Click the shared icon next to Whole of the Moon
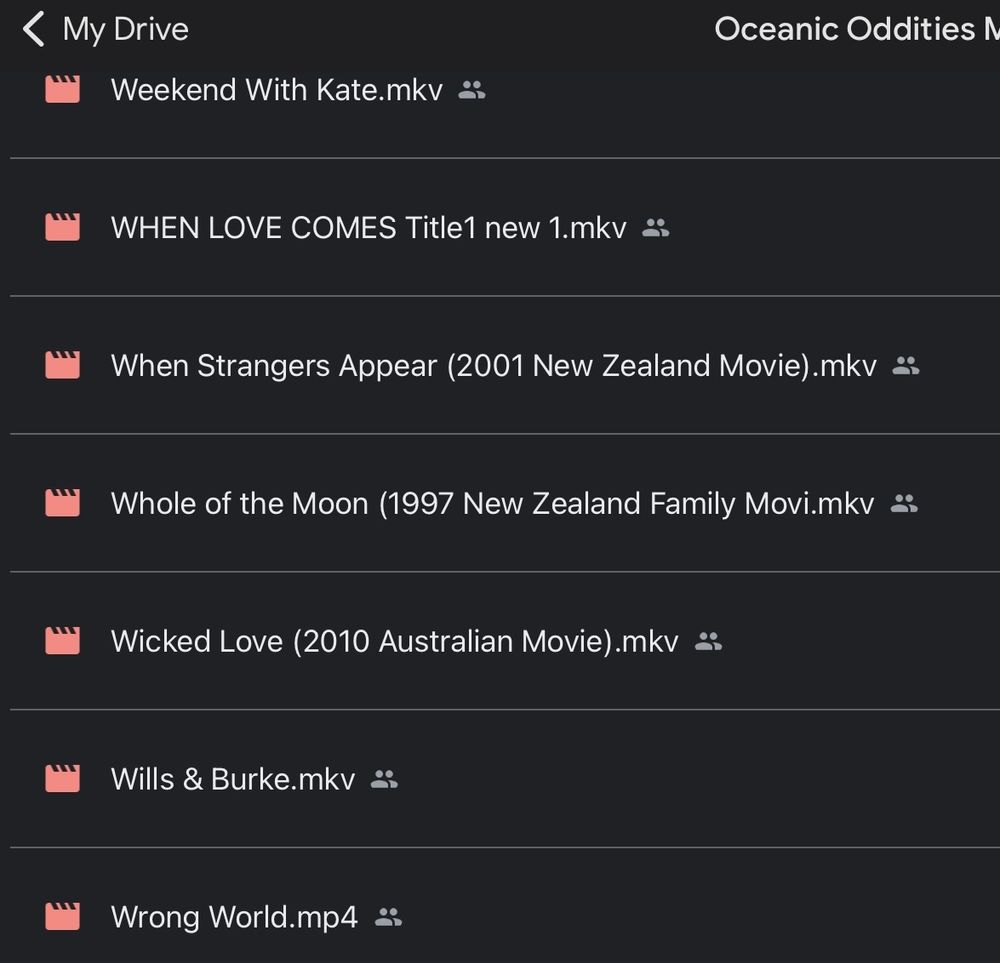Screen dimensions: 1000x963 click(x=904, y=504)
